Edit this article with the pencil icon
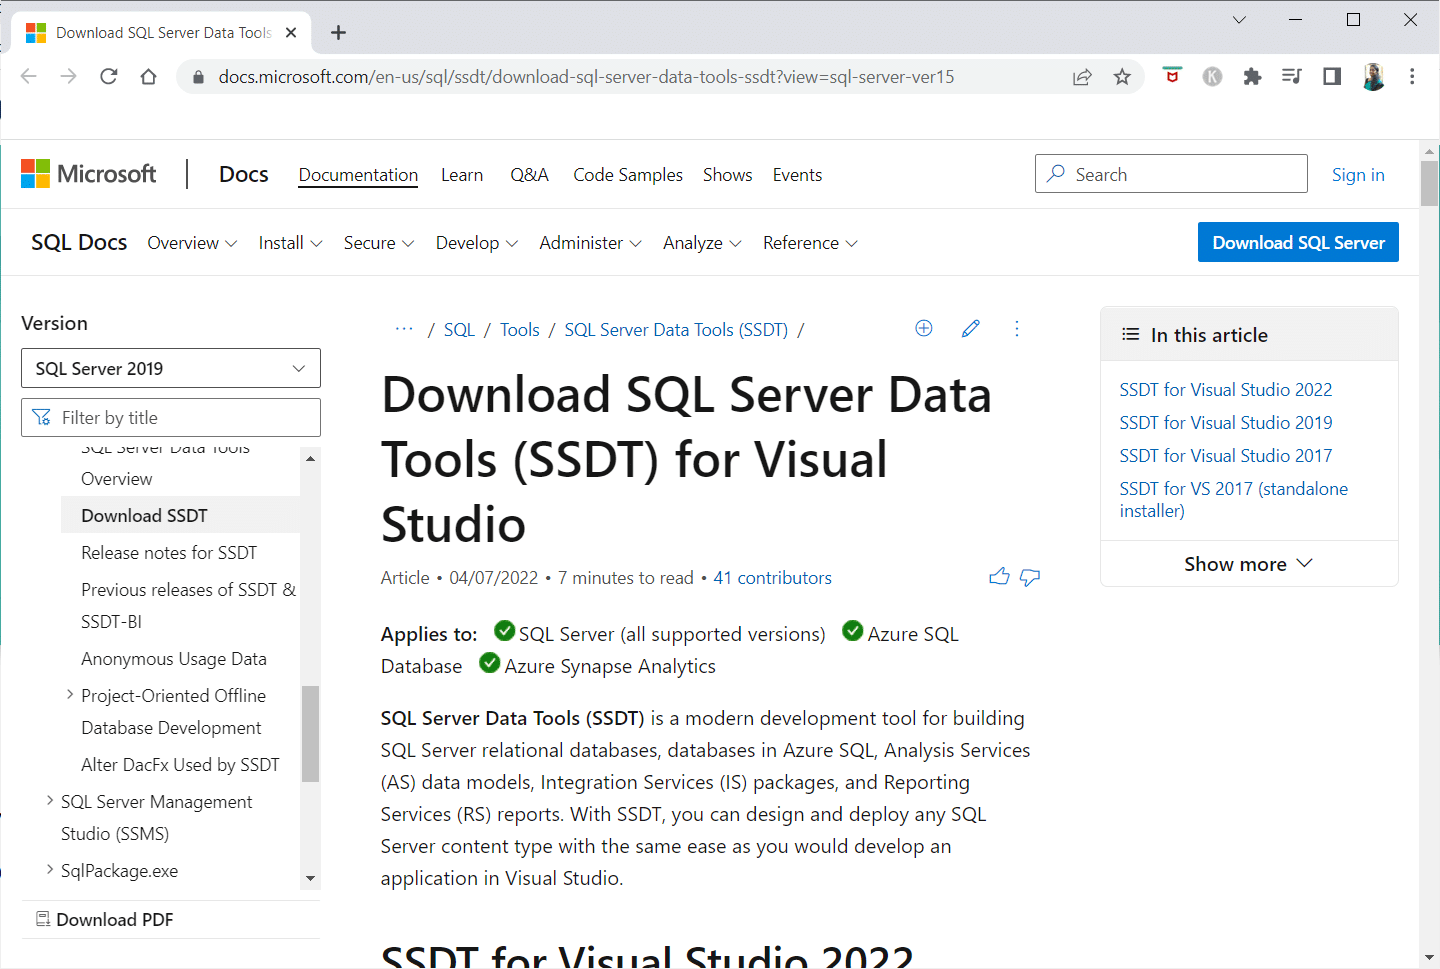The width and height of the screenshot is (1440, 969). [x=970, y=328]
